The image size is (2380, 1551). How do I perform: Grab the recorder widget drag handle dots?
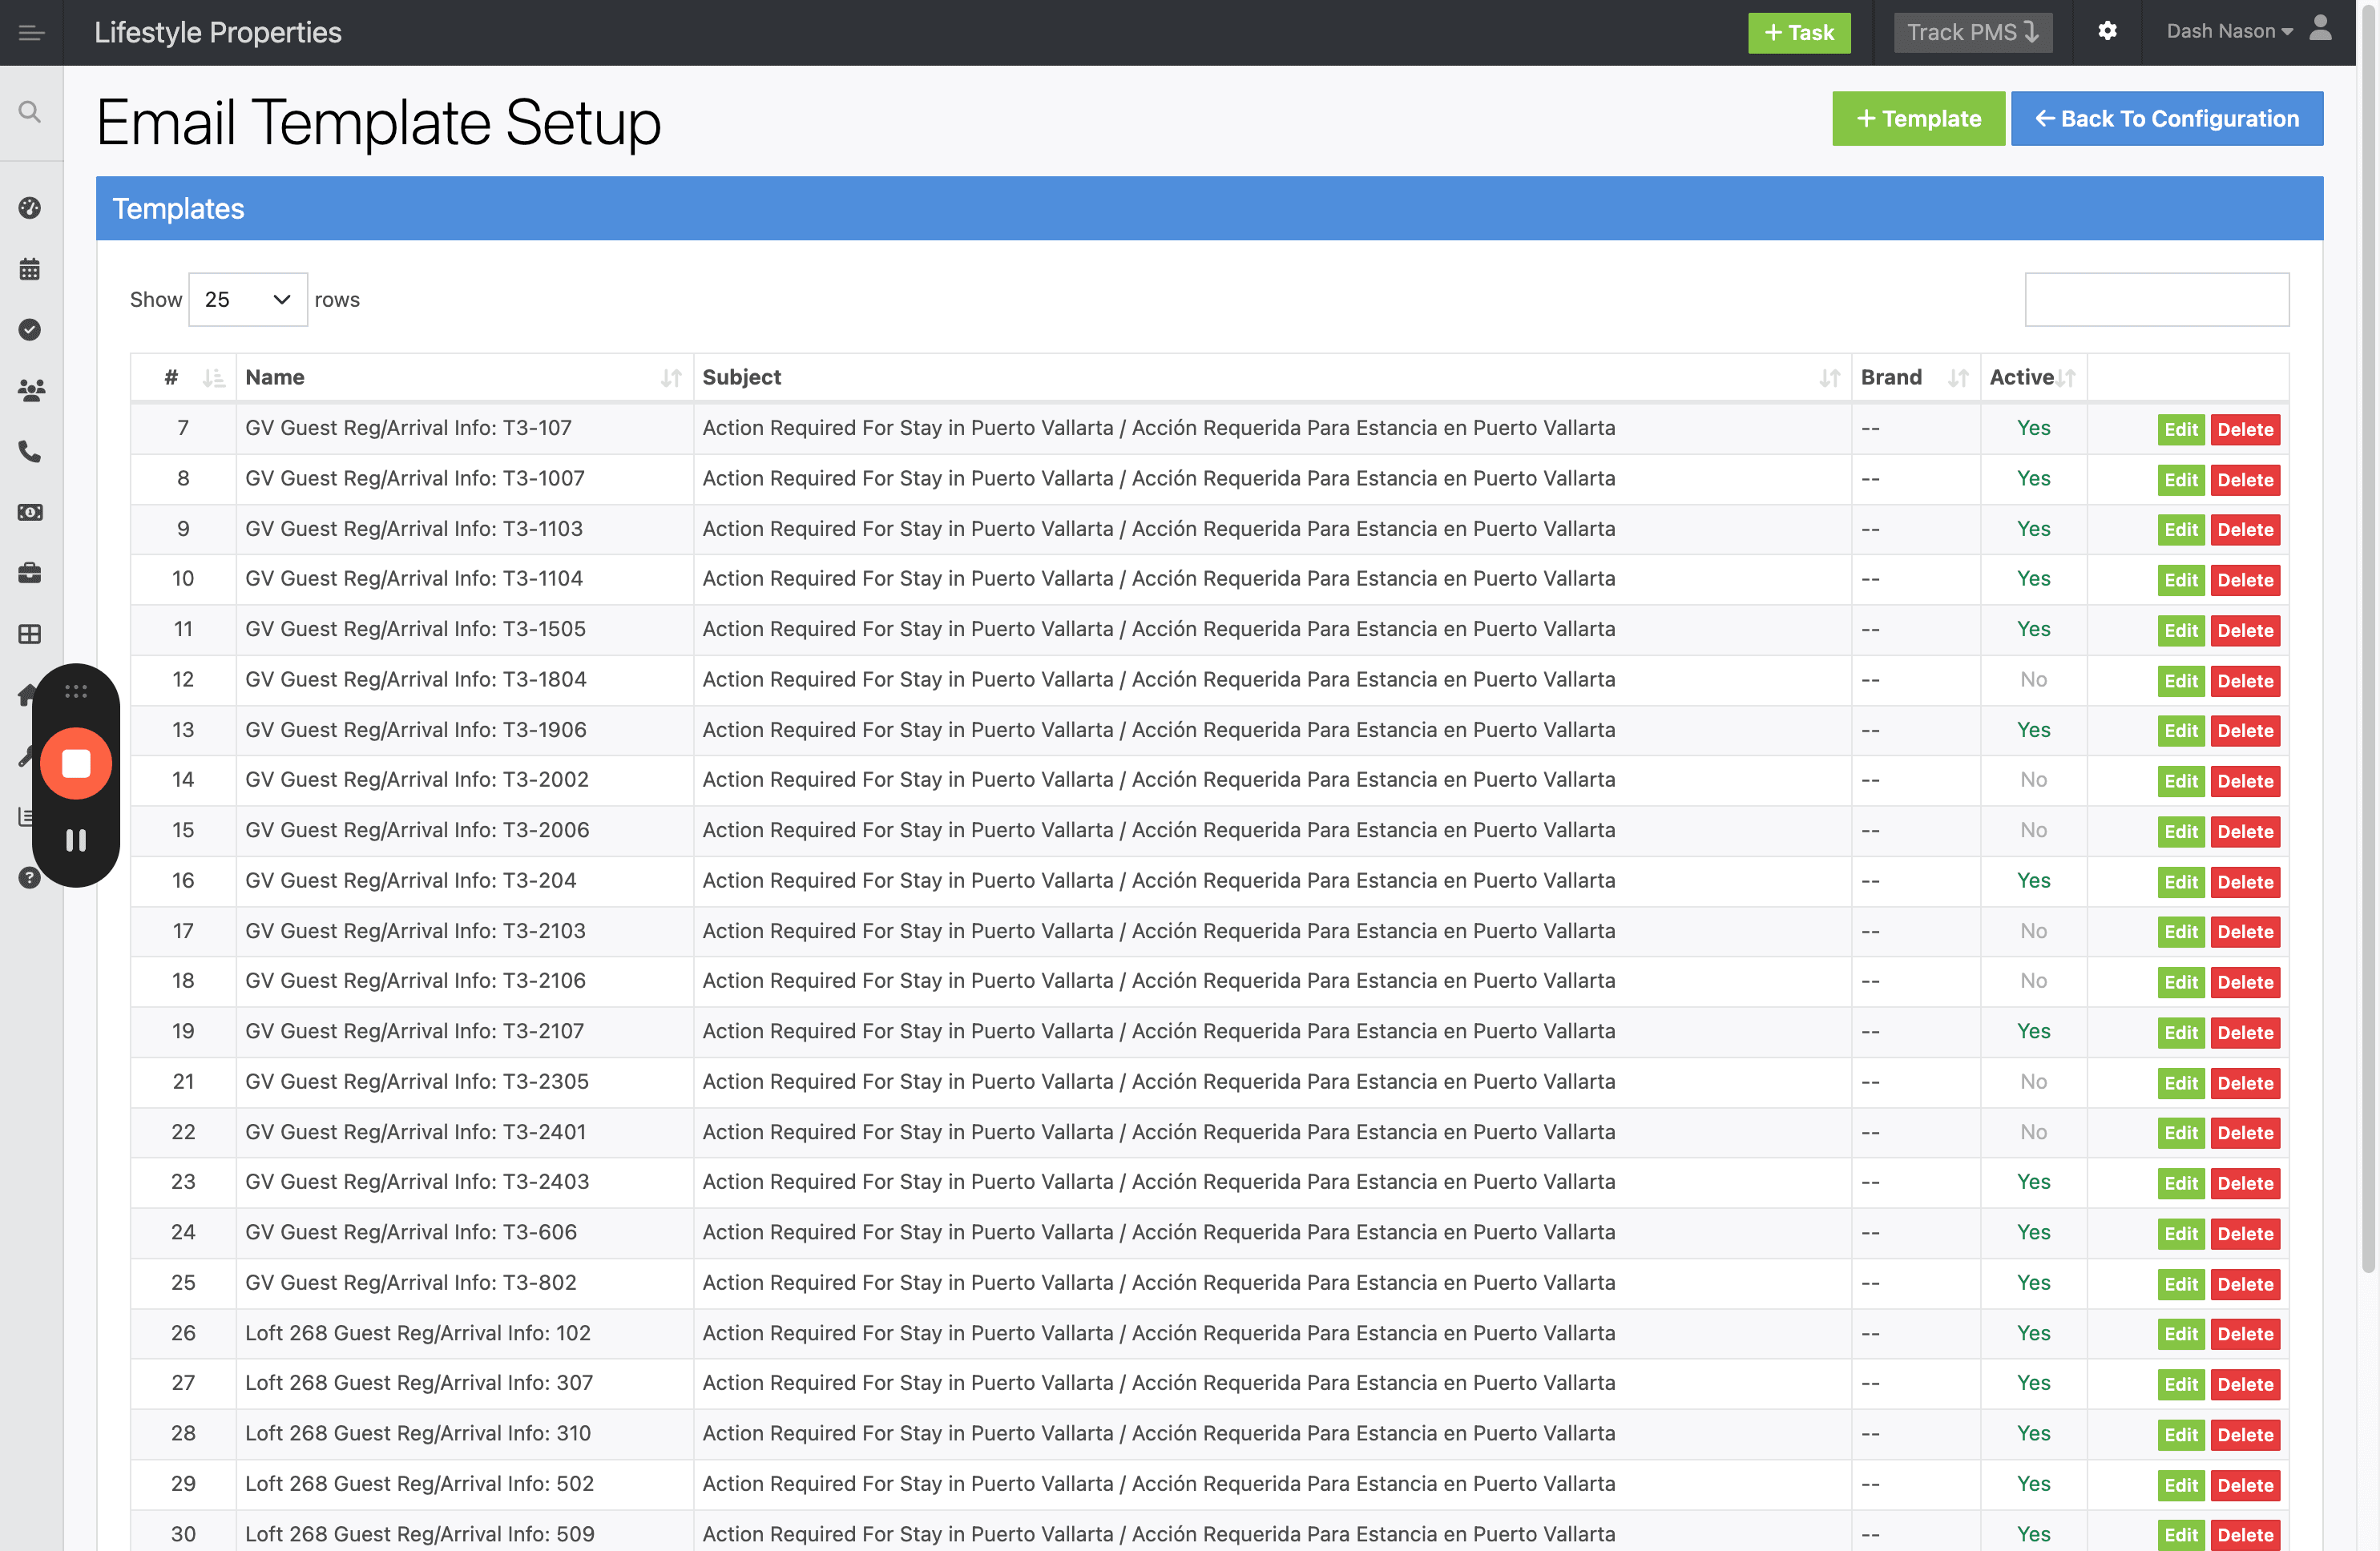76,691
